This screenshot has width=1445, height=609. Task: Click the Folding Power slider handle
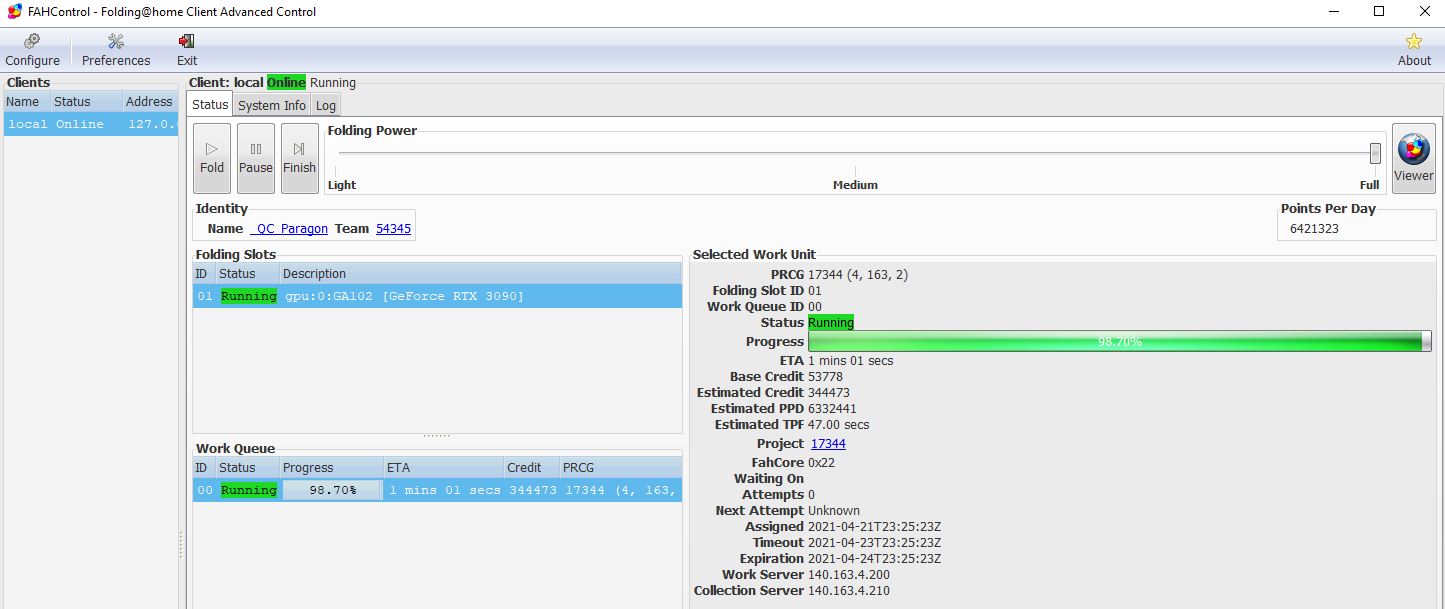tap(1375, 153)
